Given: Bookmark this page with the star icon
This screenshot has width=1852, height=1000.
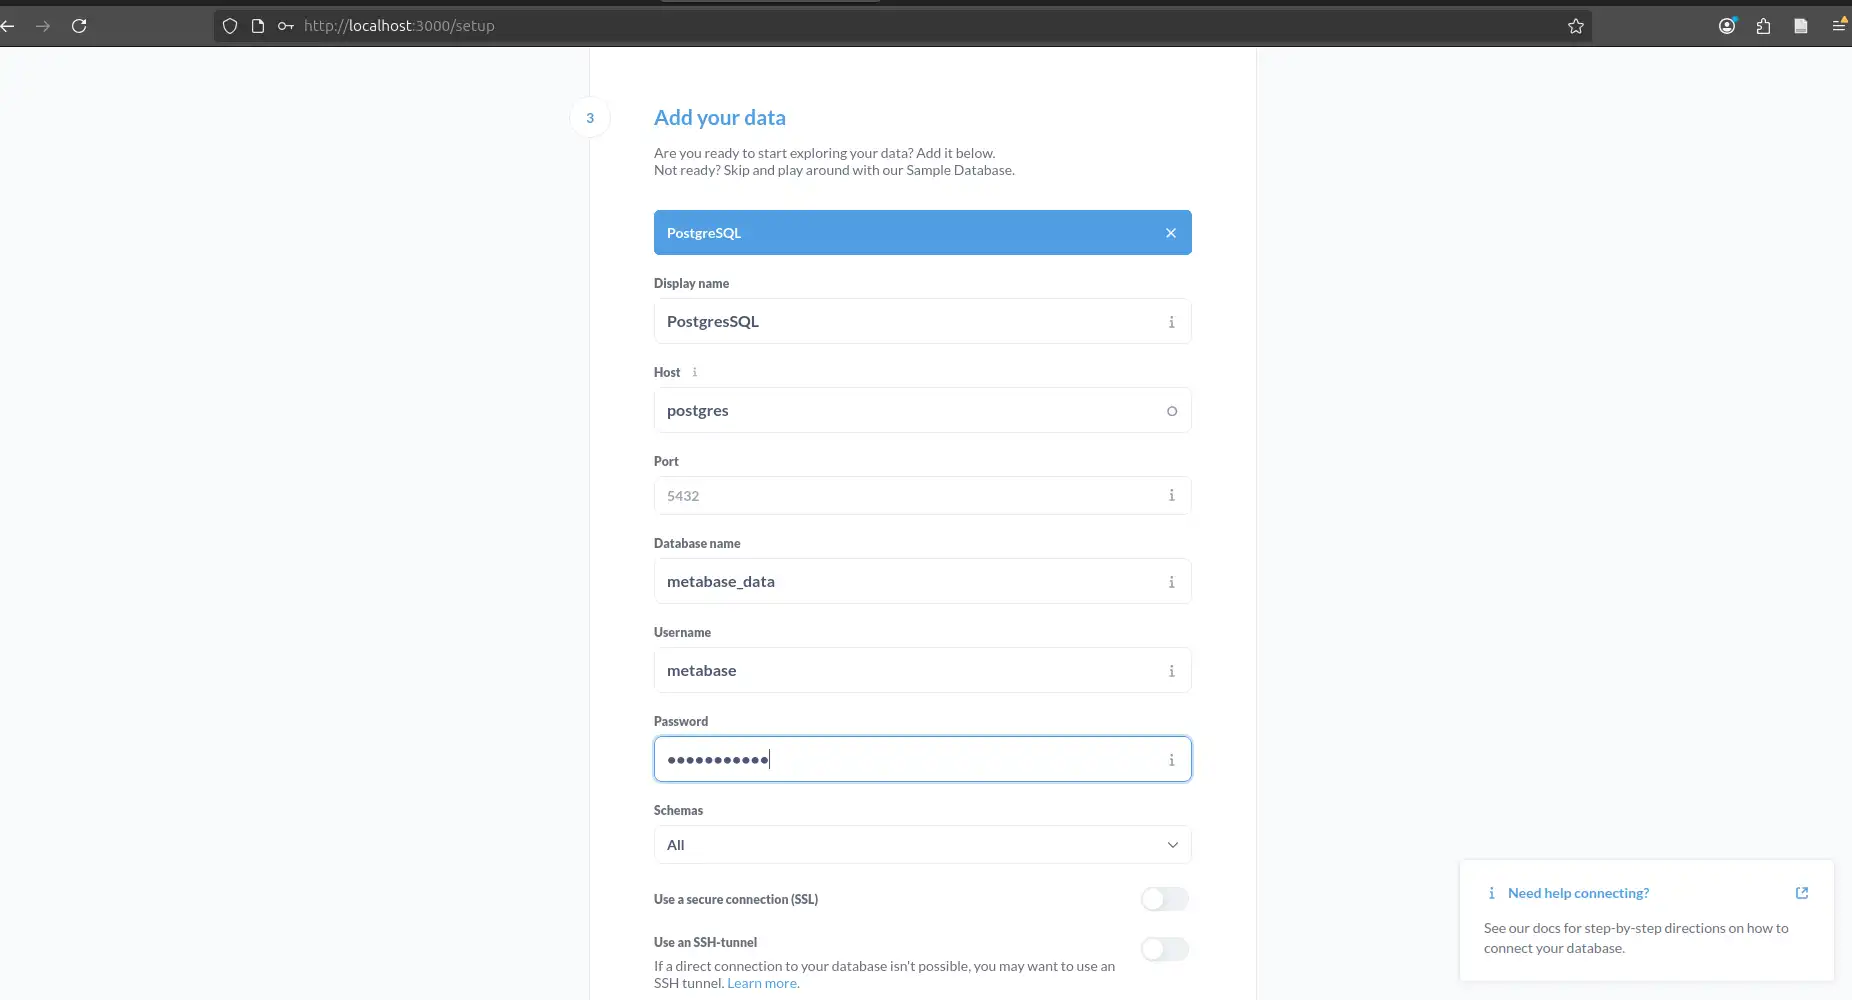Looking at the screenshot, I should pyautogui.click(x=1576, y=26).
